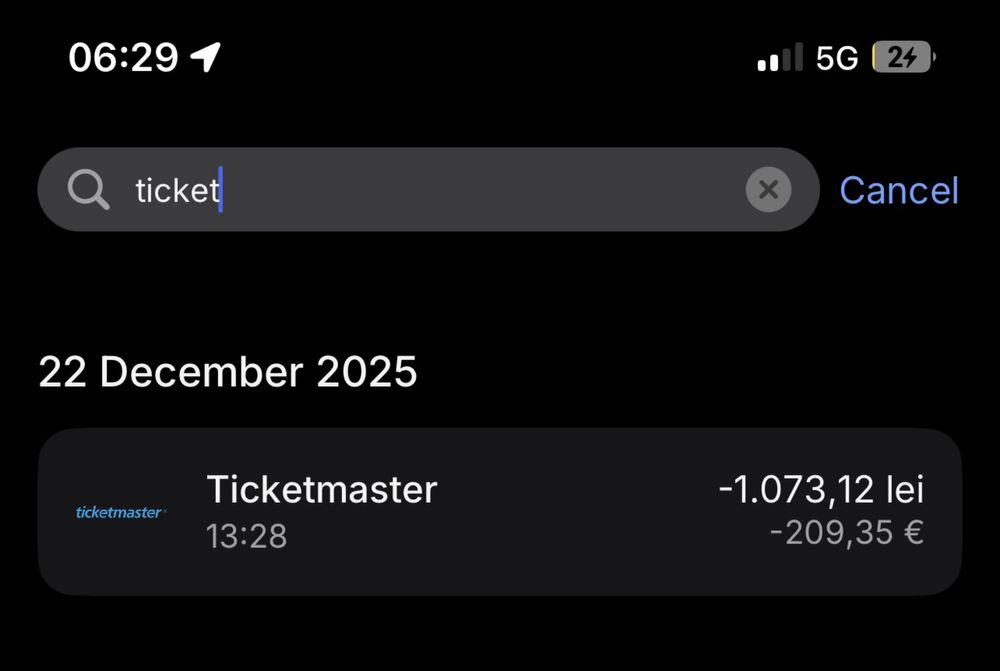
Task: Tap the location arrow in the status bar
Action: point(206,58)
